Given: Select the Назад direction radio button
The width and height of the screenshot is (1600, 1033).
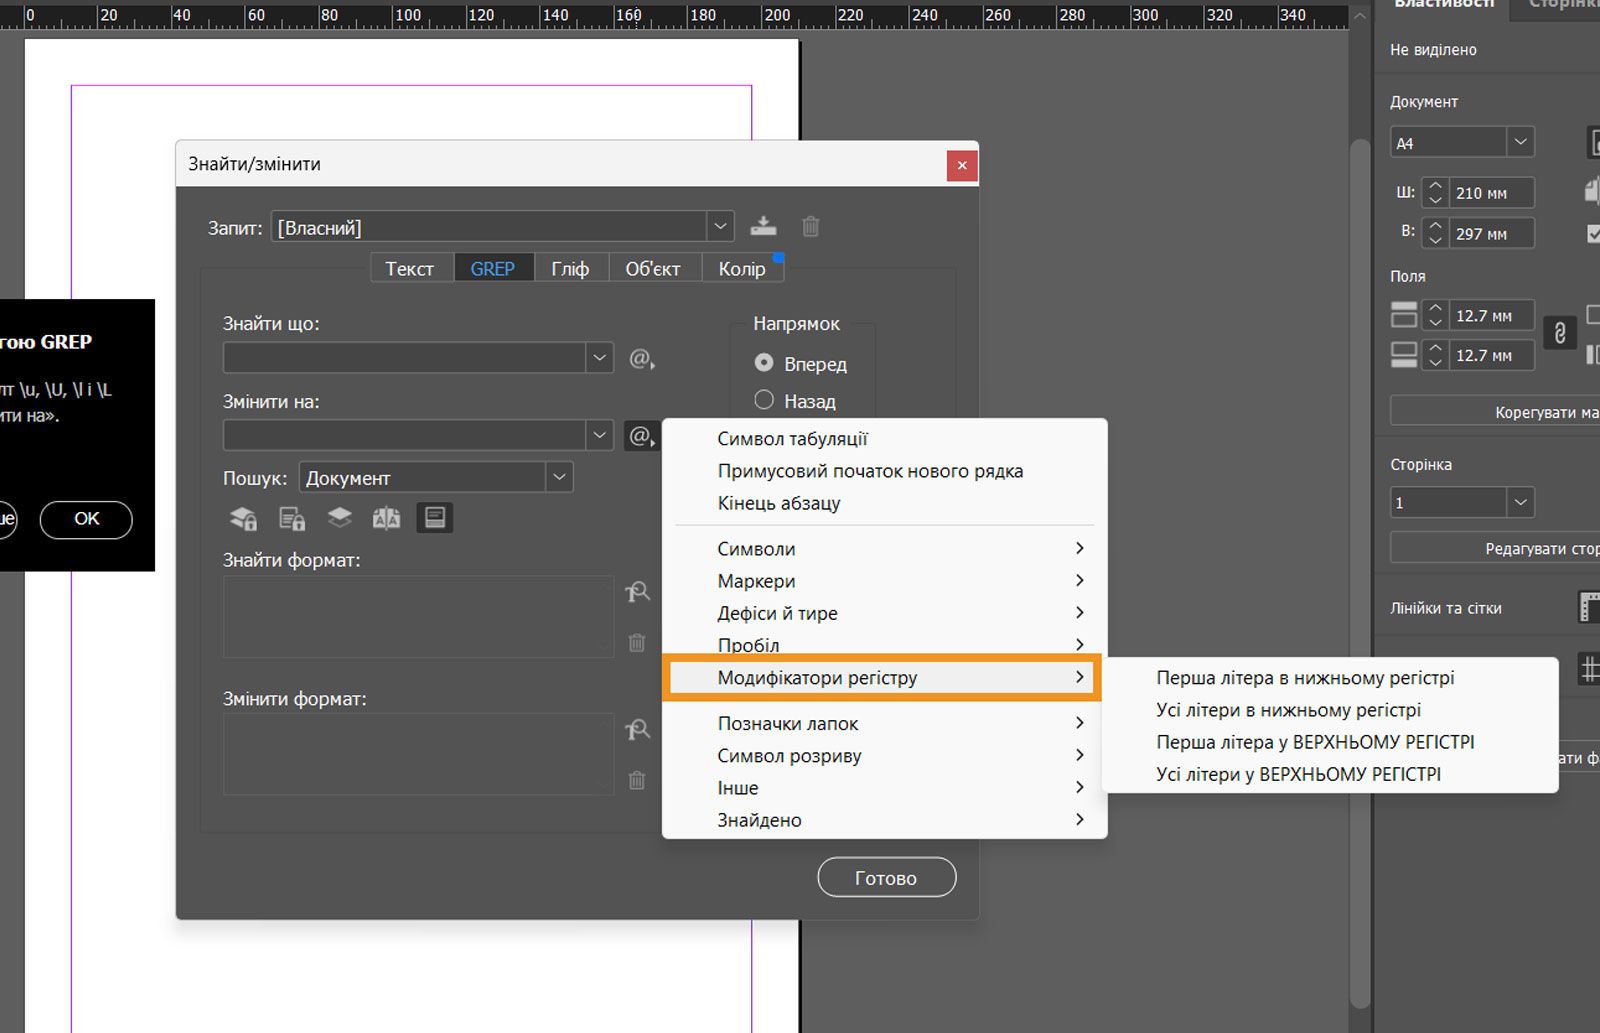Looking at the screenshot, I should 764,400.
